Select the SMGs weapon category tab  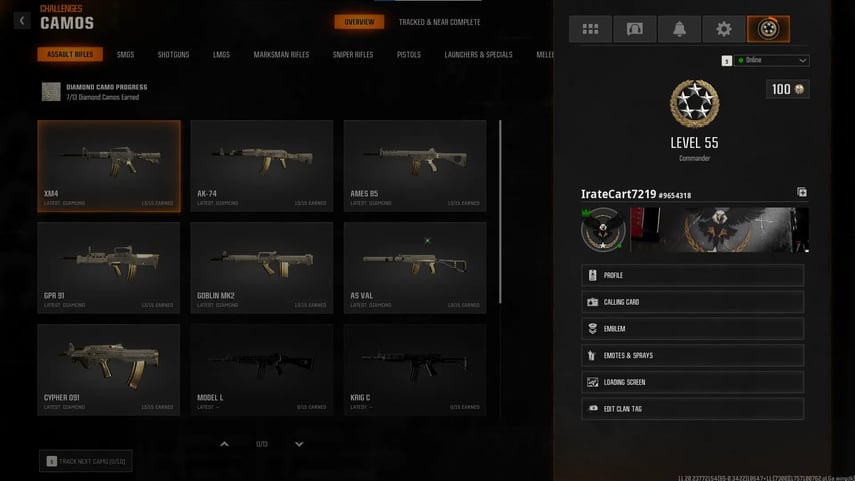coord(125,55)
